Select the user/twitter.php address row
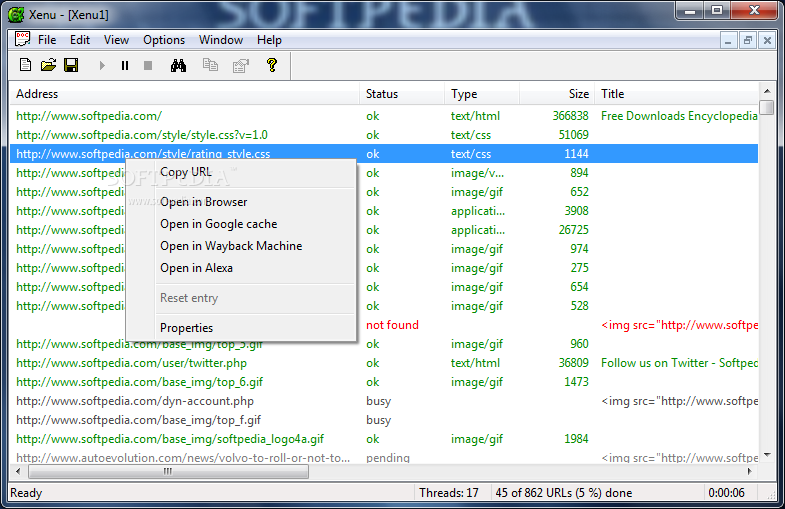The width and height of the screenshot is (785, 509). click(384, 363)
